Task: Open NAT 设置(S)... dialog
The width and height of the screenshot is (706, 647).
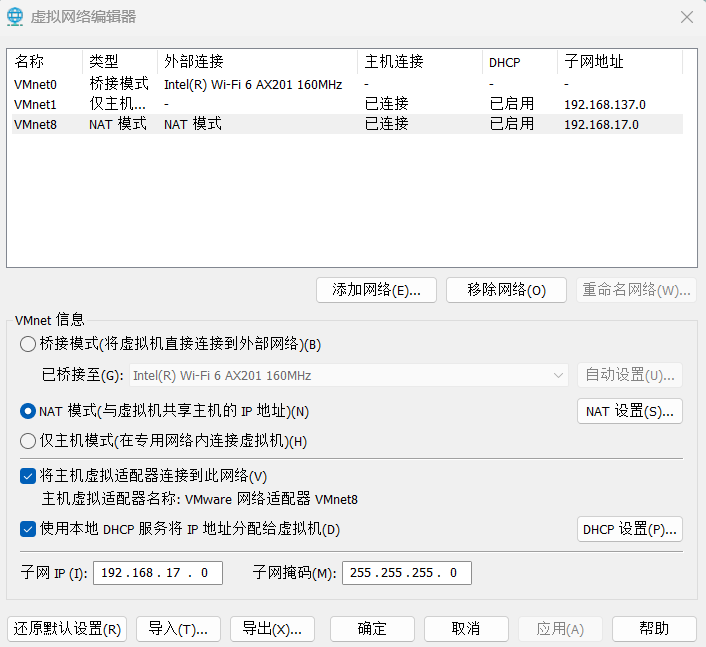Action: pos(629,411)
